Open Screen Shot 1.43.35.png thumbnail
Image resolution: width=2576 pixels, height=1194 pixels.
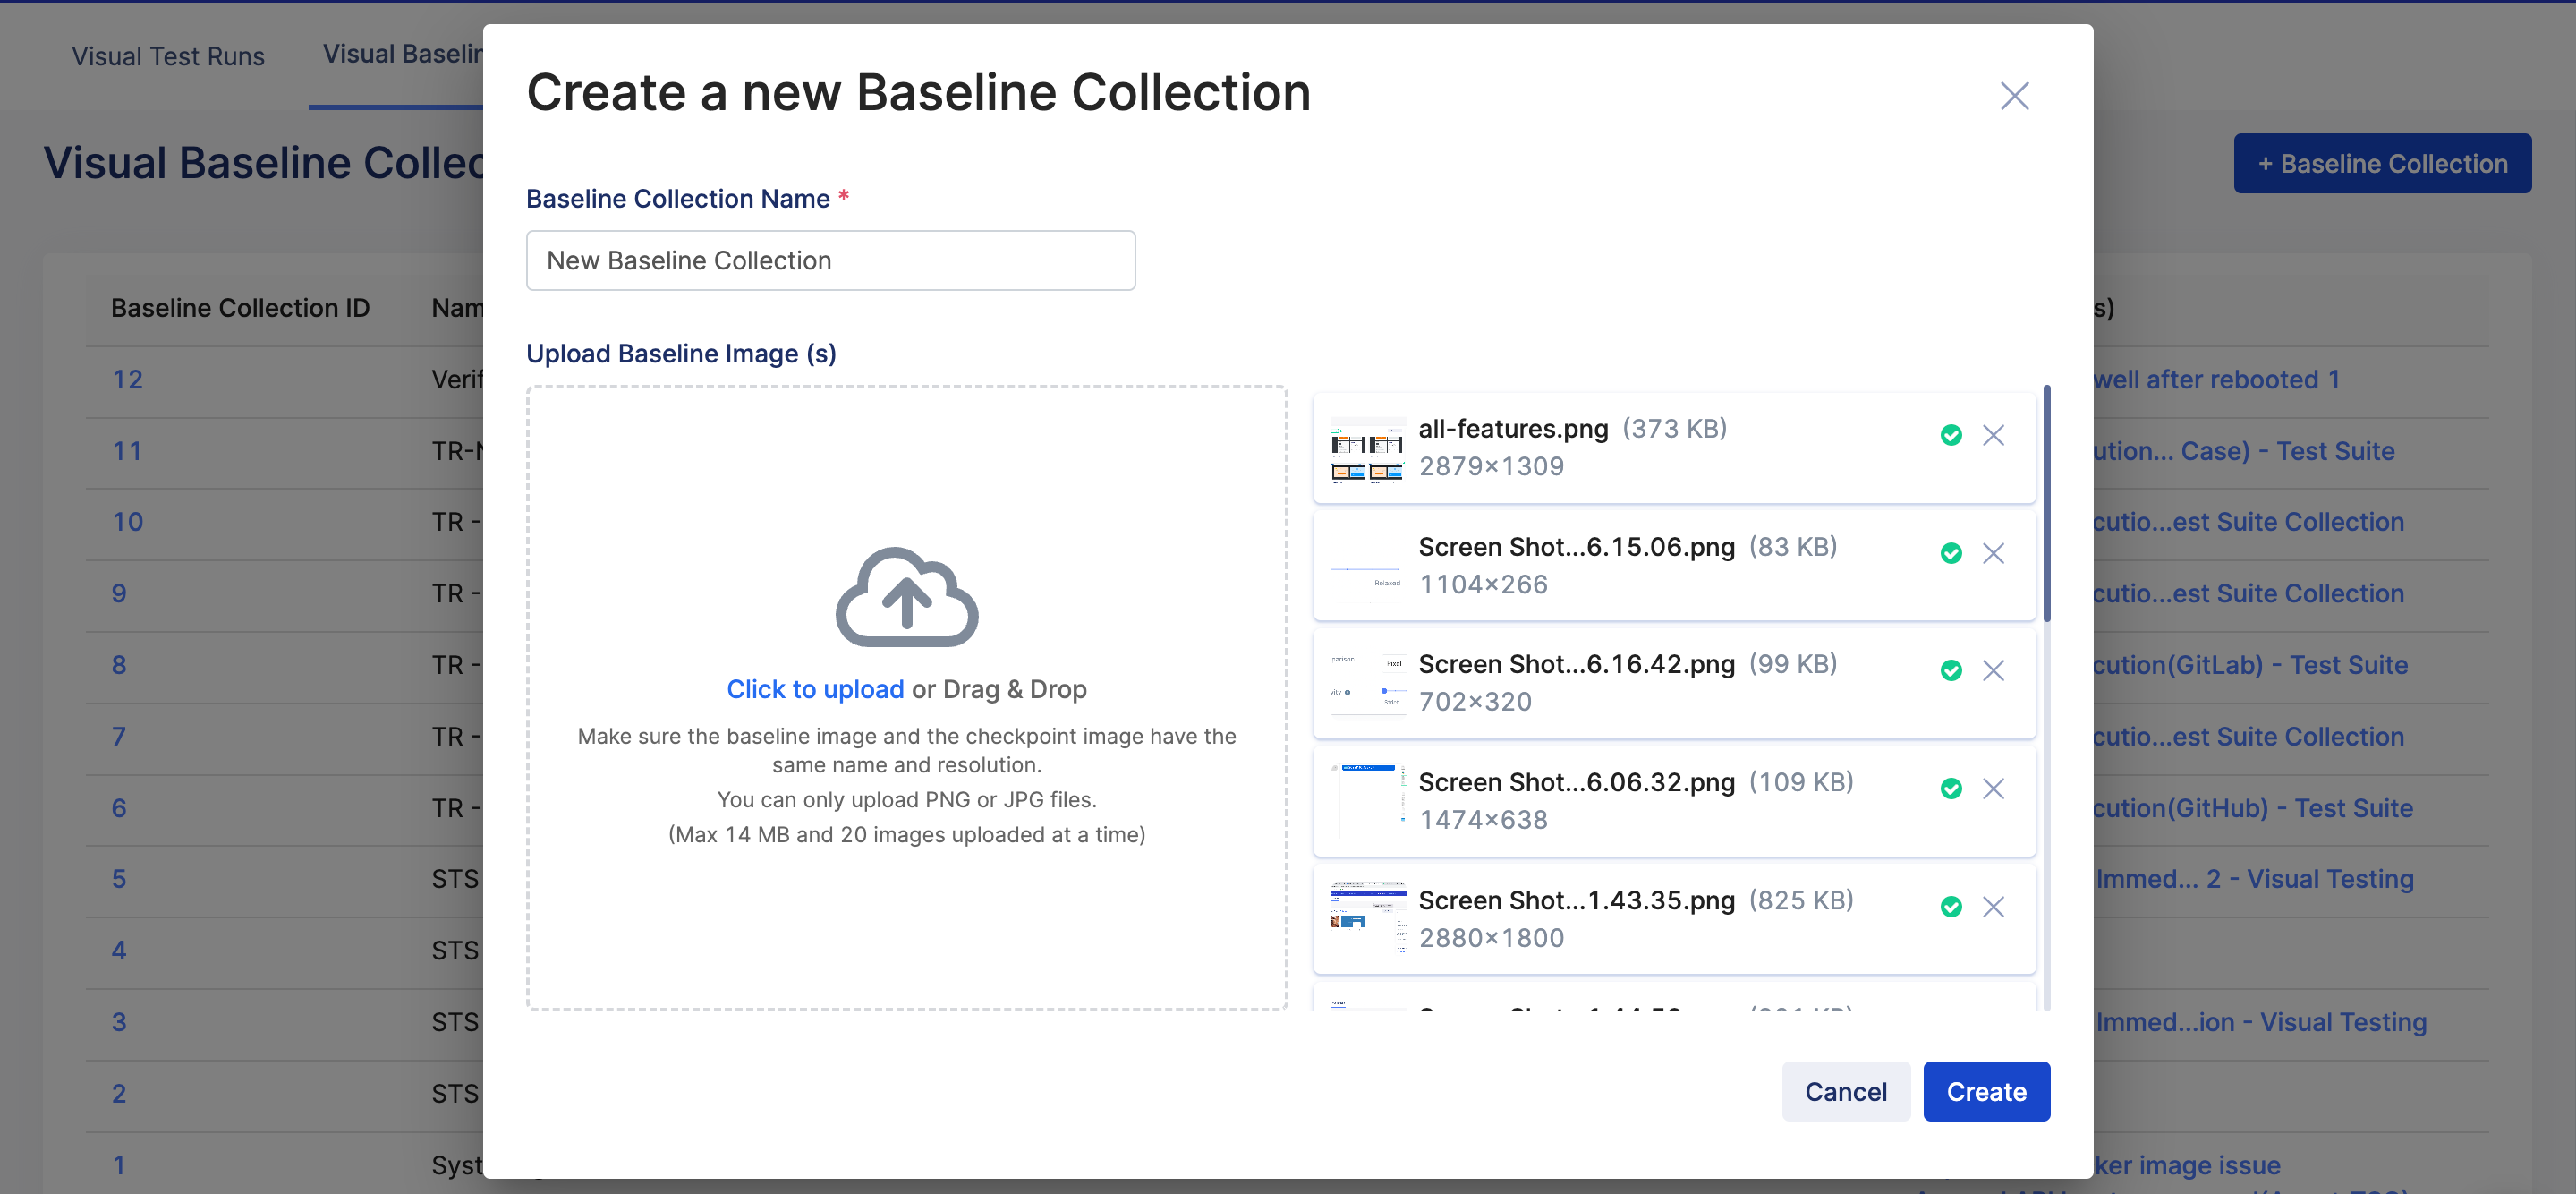1366,919
